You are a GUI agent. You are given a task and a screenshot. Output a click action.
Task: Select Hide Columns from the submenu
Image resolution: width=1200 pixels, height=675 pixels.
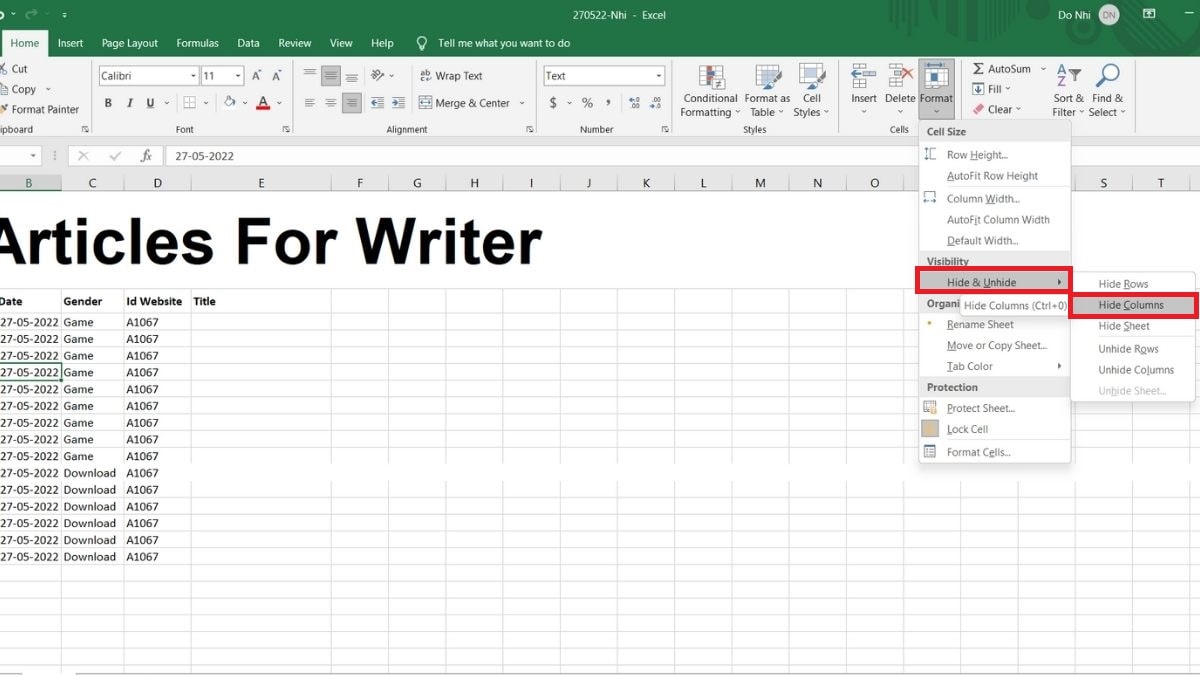coord(1130,305)
